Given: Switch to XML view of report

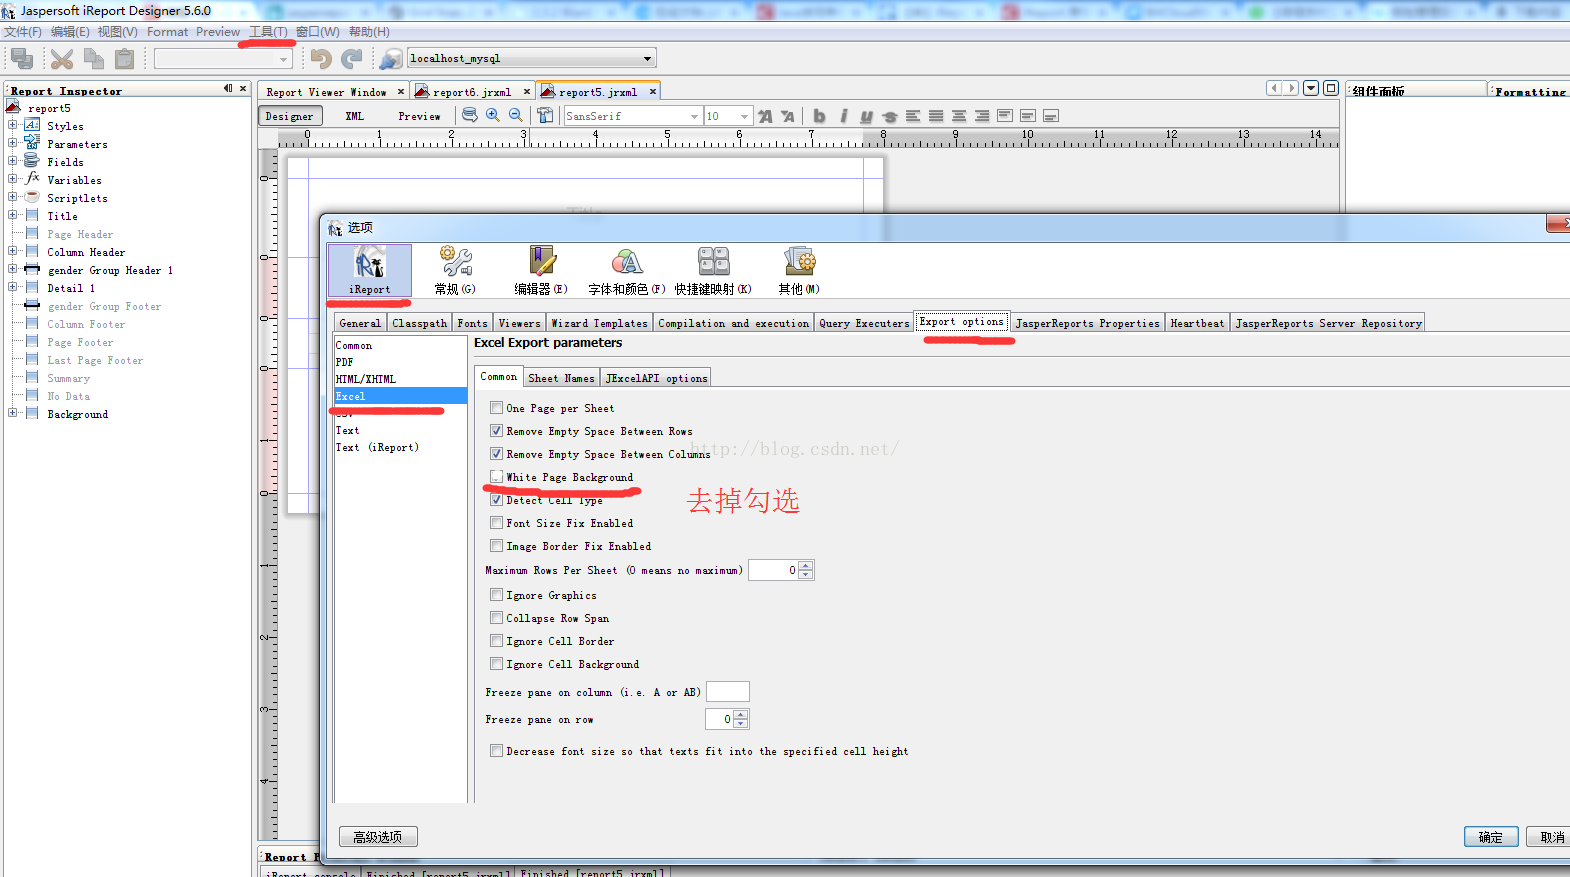Looking at the screenshot, I should (x=355, y=116).
